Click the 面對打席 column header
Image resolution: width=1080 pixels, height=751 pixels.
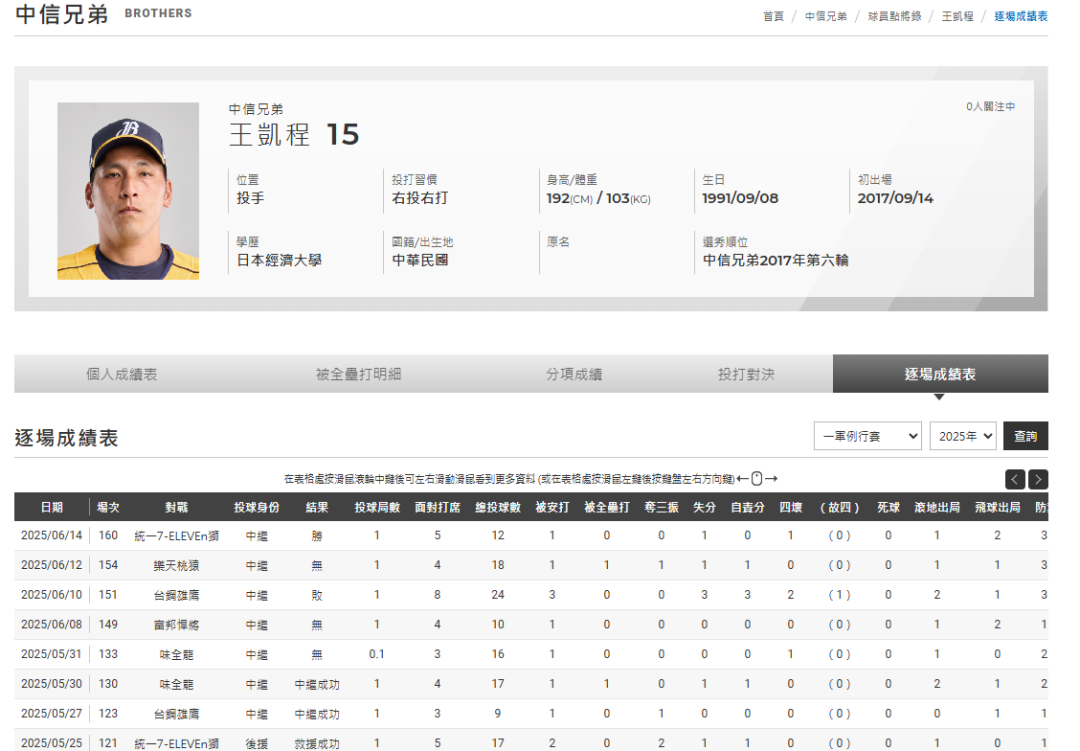click(437, 507)
